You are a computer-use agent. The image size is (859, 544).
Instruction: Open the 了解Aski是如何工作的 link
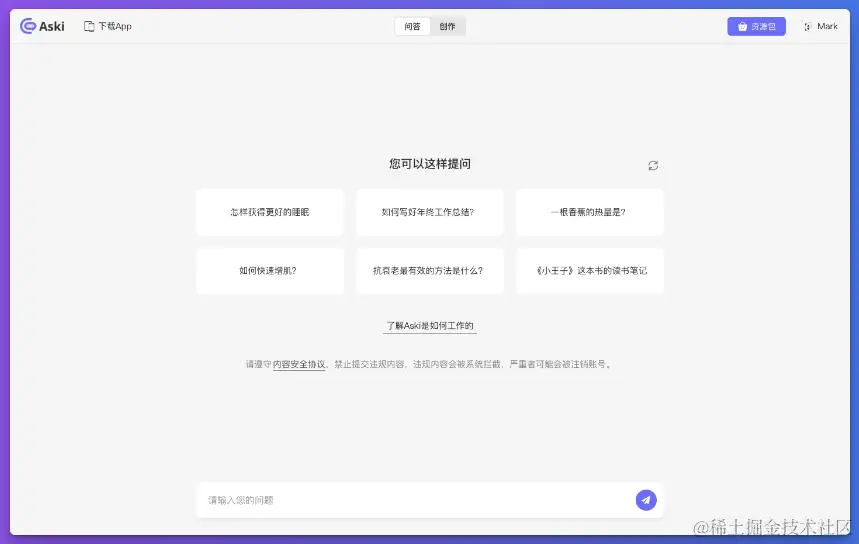tap(430, 326)
